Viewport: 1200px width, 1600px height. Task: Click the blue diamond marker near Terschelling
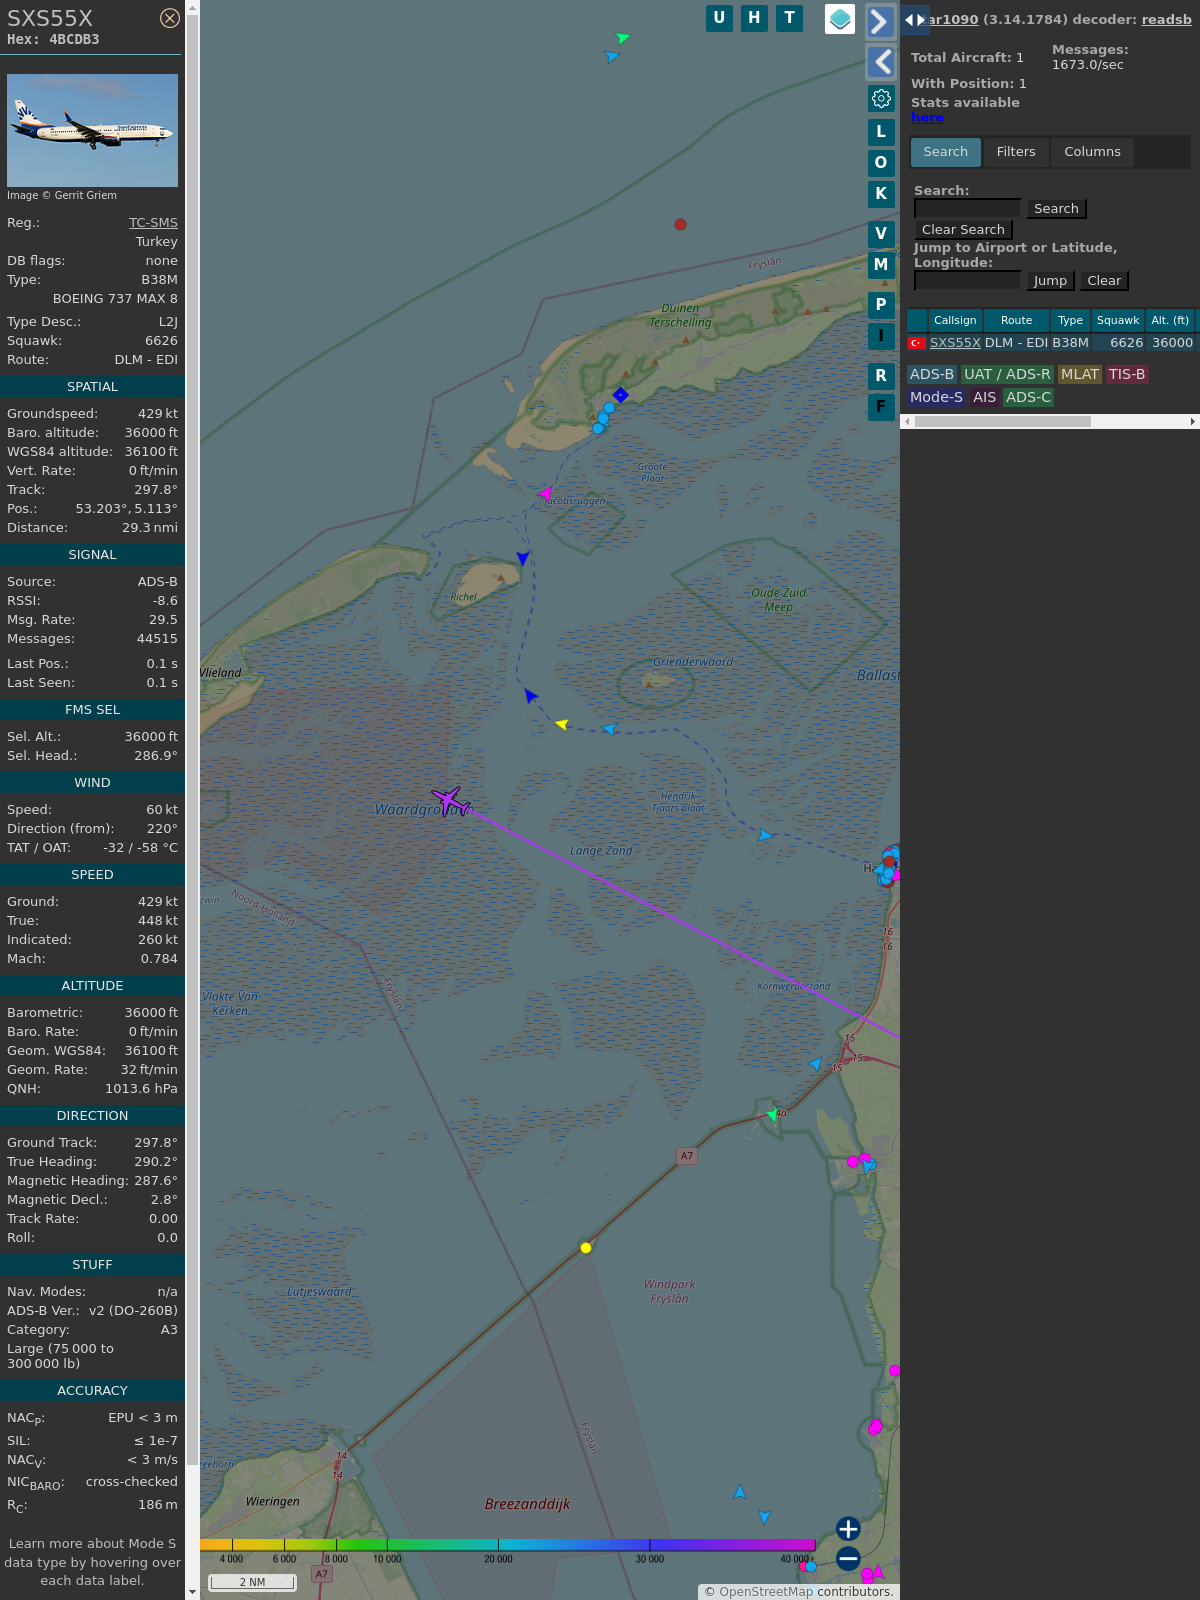[620, 395]
